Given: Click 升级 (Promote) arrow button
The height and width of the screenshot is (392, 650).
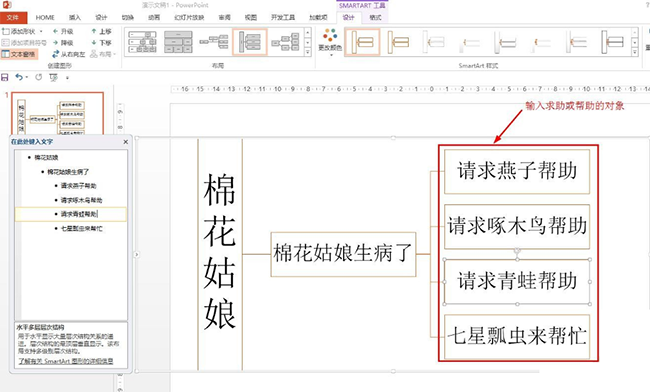Looking at the screenshot, I should pyautogui.click(x=63, y=31).
